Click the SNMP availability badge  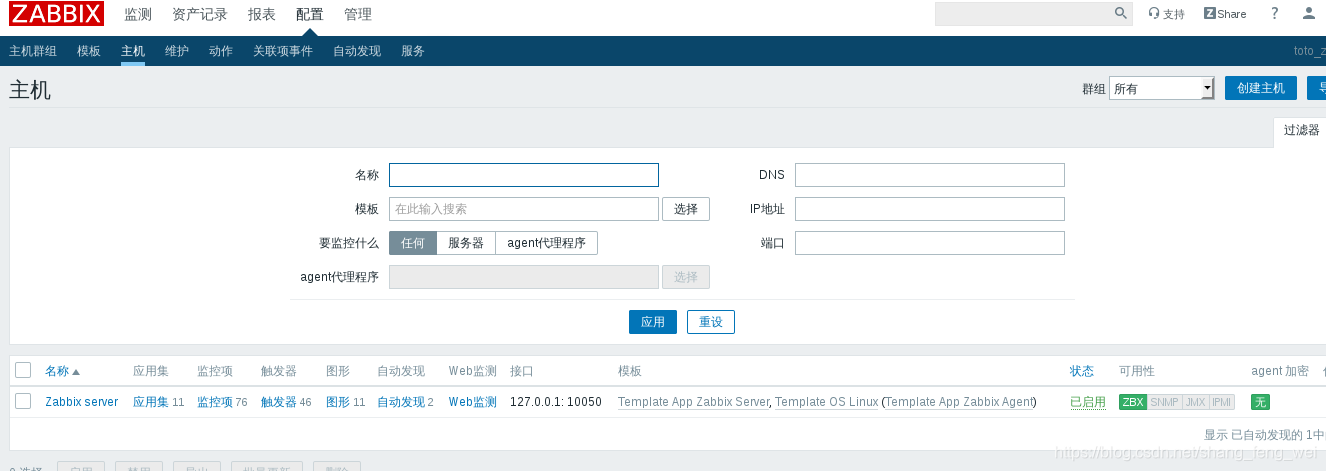(1164, 402)
